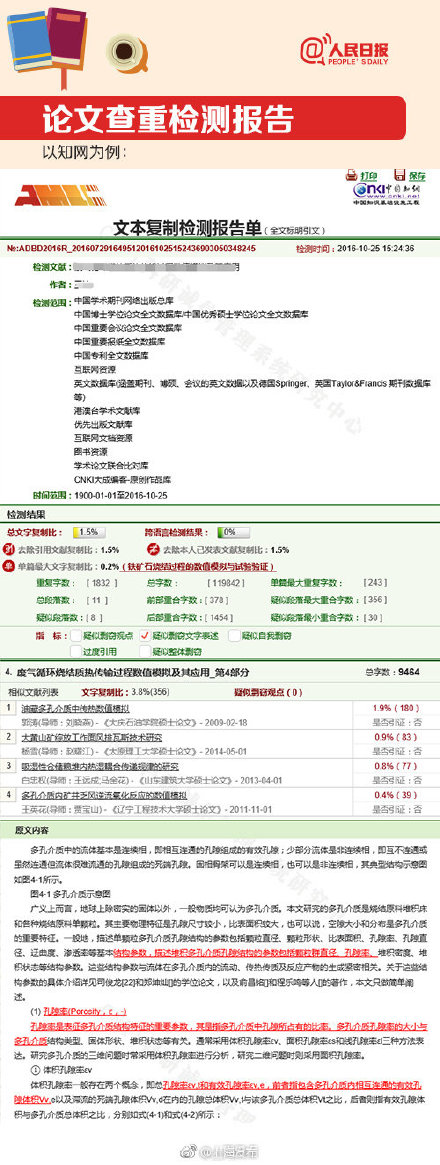Click the floppy disk save icon
Screen dimensions: 440x1165
coord(400,175)
